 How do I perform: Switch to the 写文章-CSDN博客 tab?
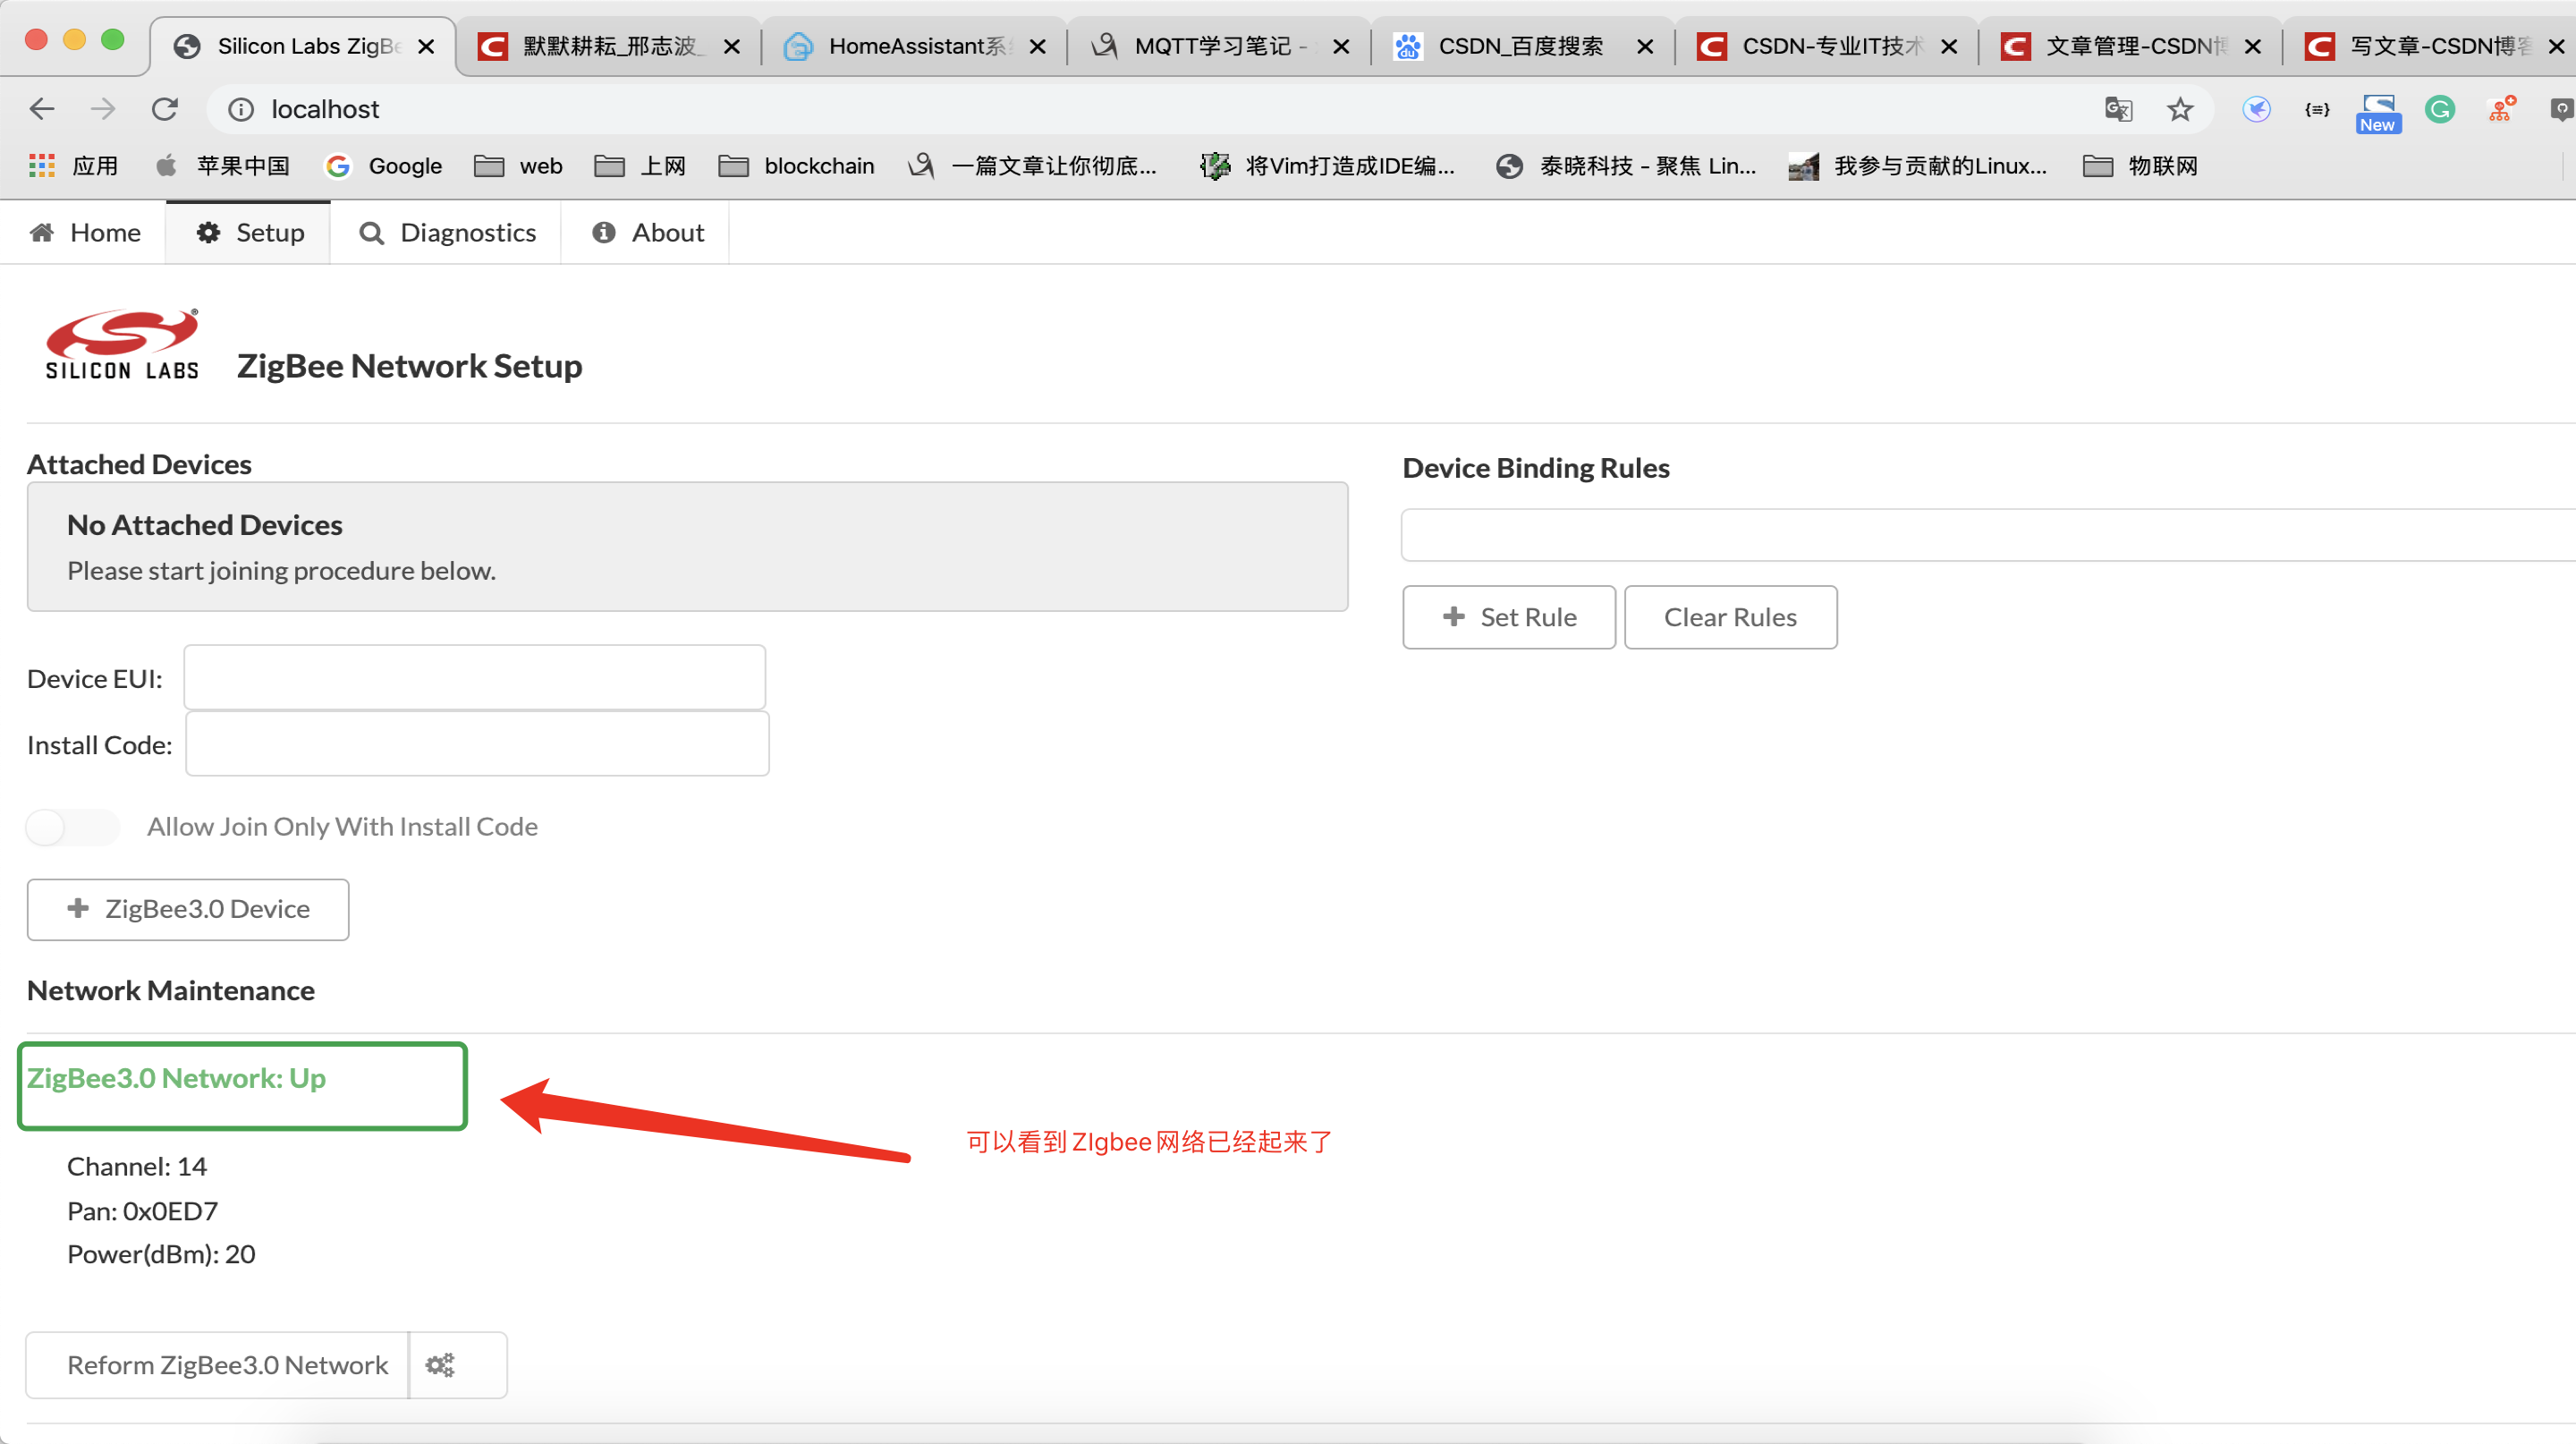coord(2430,46)
